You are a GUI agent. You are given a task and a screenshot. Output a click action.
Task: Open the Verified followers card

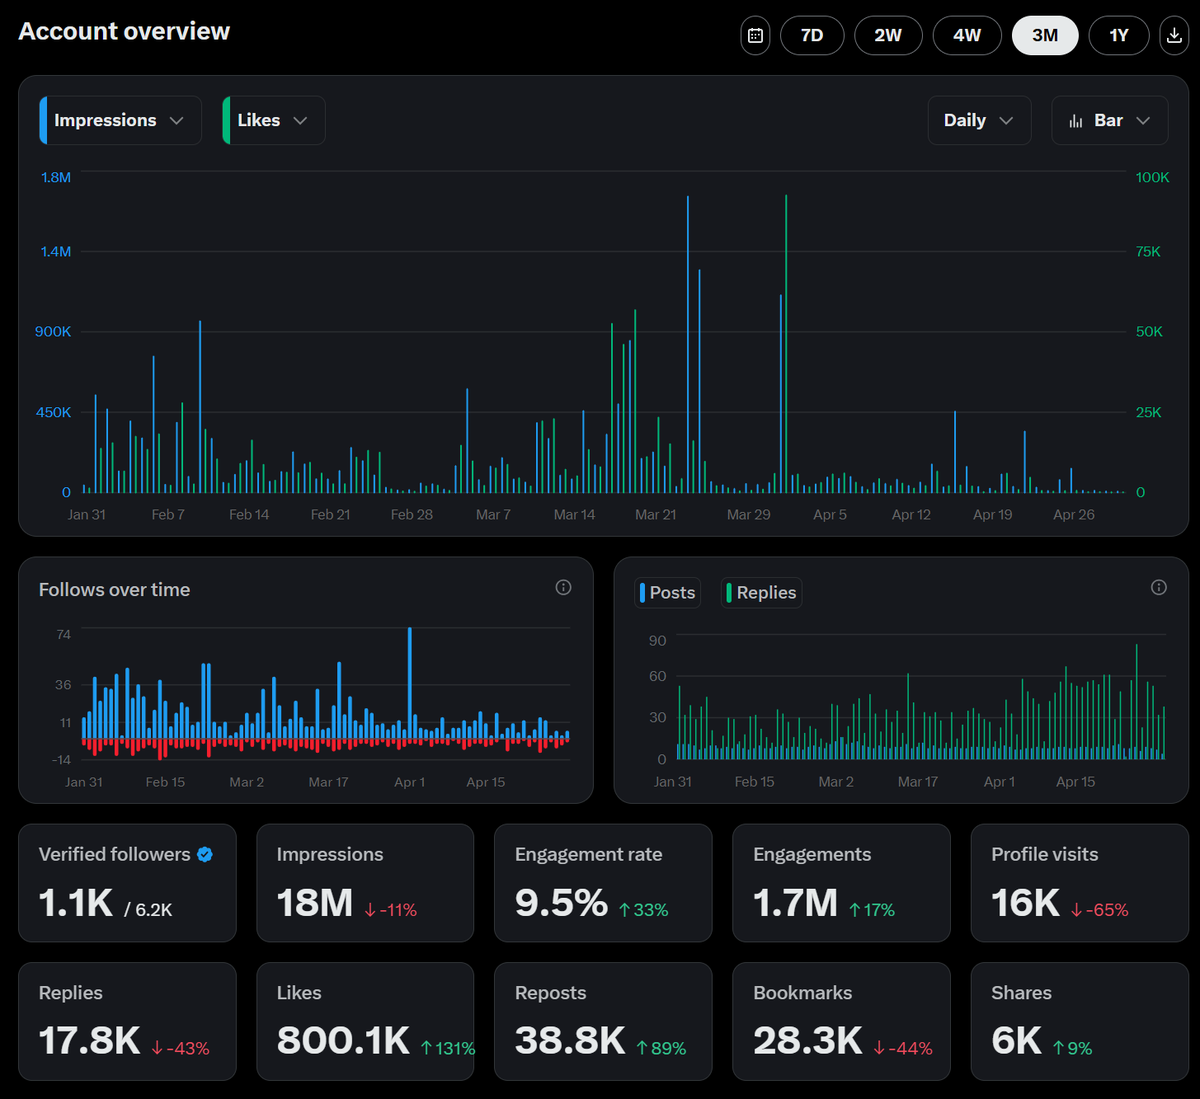click(x=127, y=883)
